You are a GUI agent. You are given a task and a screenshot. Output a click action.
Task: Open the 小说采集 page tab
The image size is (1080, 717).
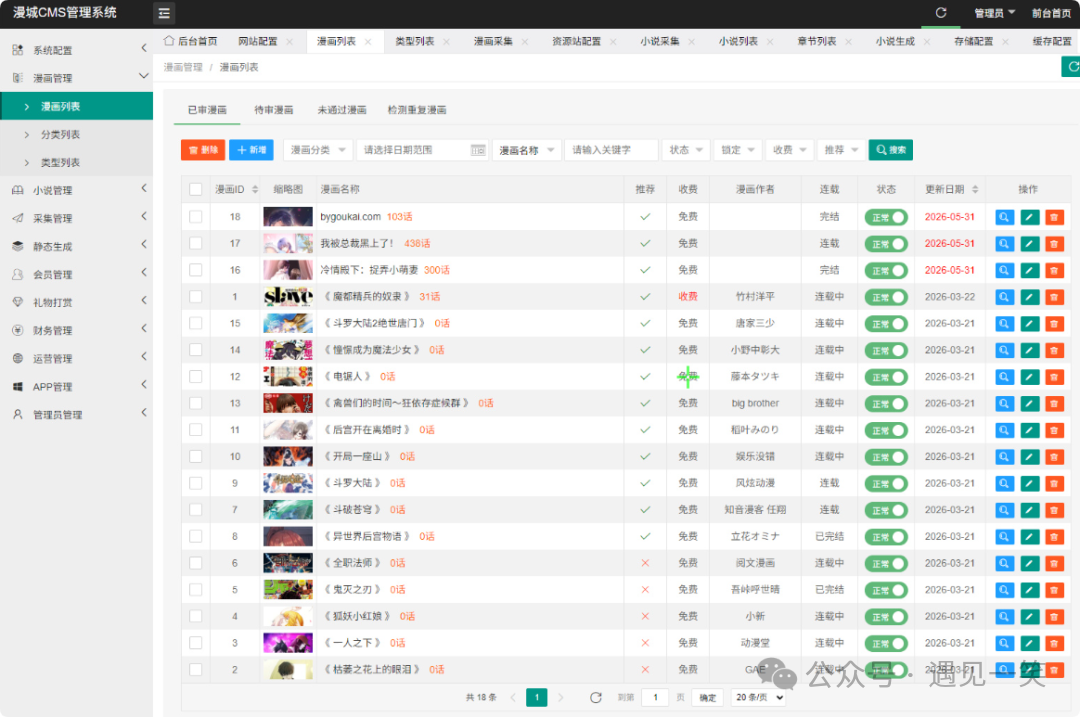pos(660,41)
